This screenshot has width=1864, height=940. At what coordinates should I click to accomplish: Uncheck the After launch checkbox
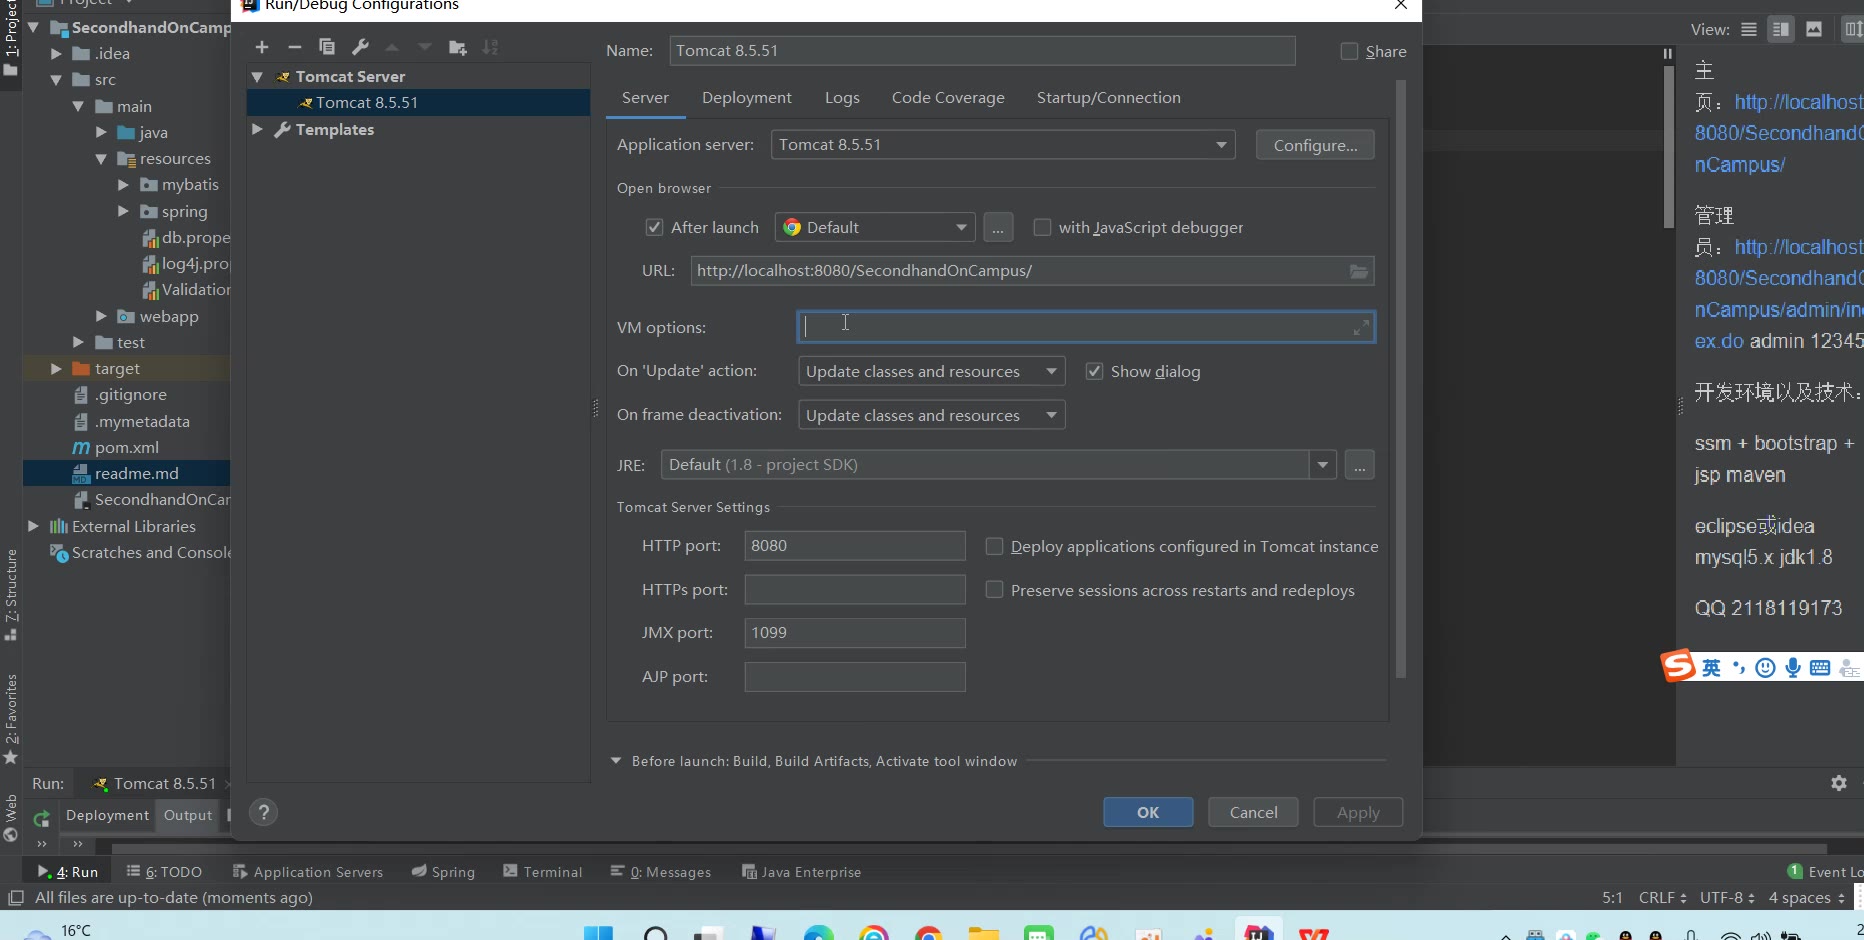654,228
